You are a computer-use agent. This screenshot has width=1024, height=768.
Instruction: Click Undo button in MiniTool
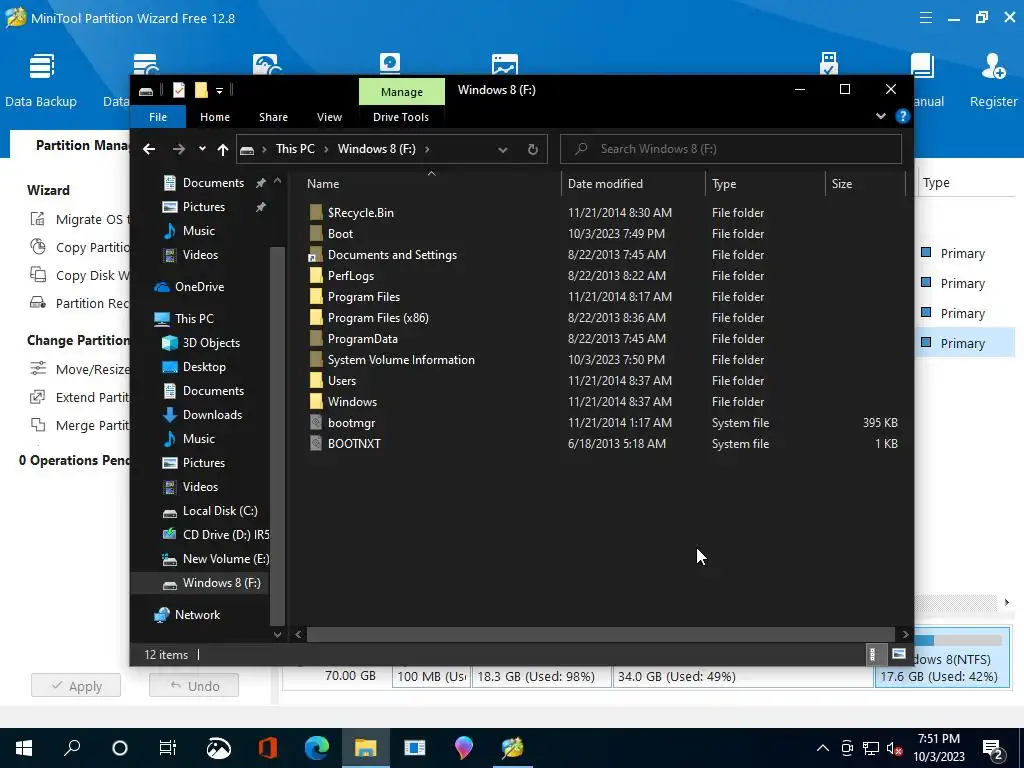pyautogui.click(x=194, y=686)
